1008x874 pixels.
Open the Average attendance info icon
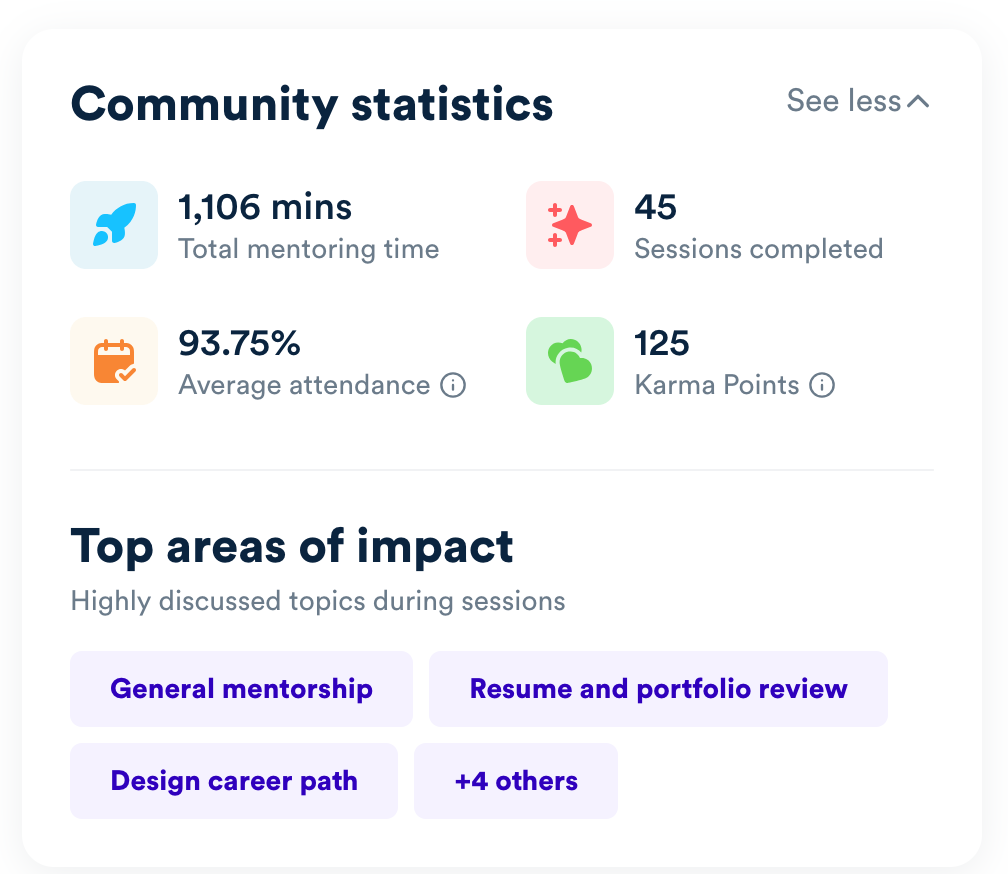tap(453, 386)
